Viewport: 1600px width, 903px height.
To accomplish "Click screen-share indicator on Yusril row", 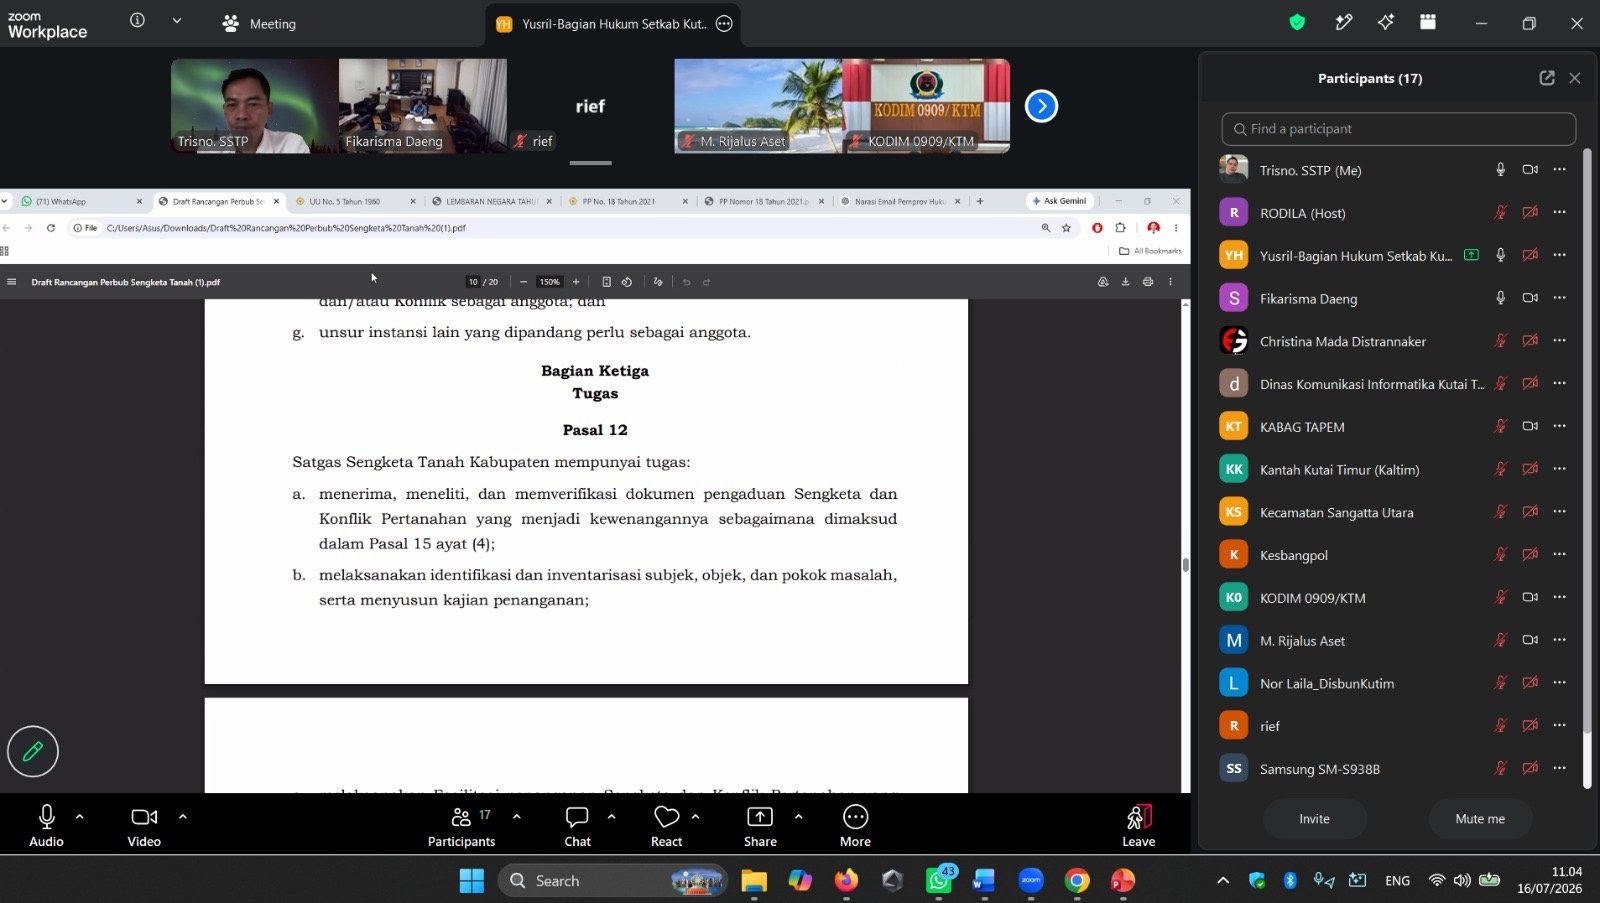I will [1471, 255].
